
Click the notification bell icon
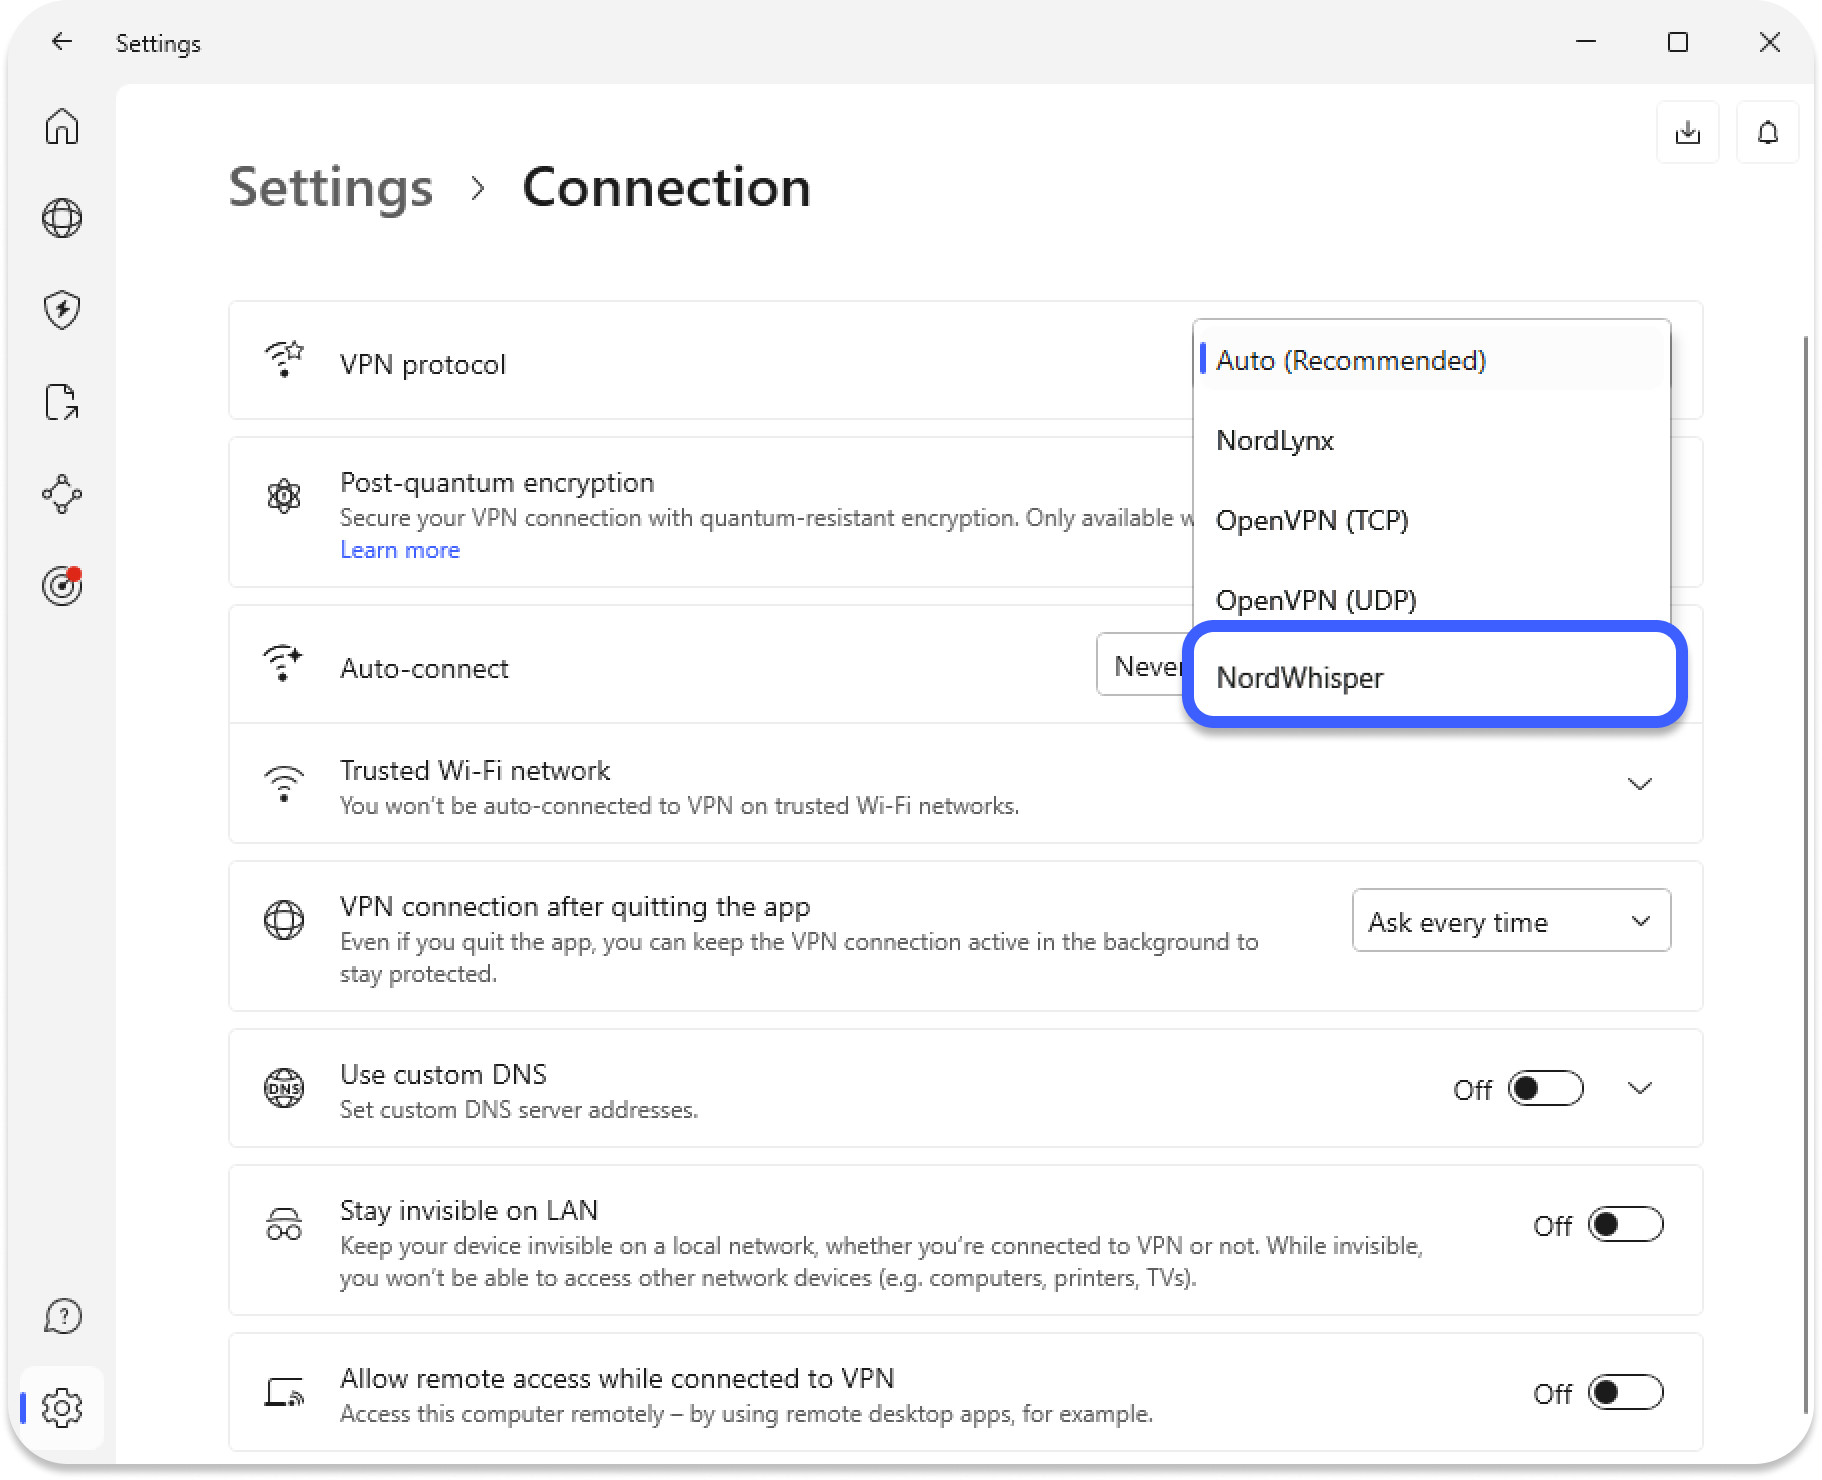[x=1768, y=132]
